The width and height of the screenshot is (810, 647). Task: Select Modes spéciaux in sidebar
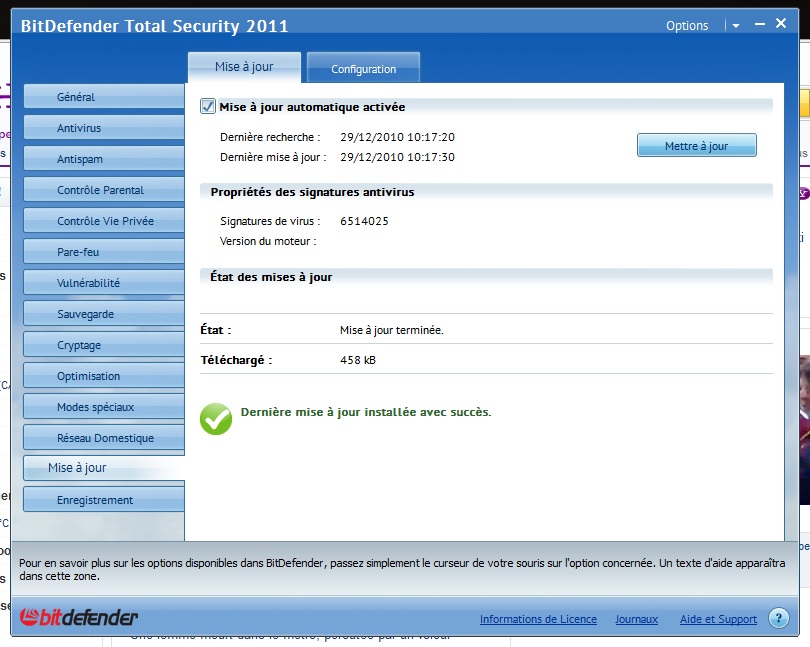tap(104, 407)
